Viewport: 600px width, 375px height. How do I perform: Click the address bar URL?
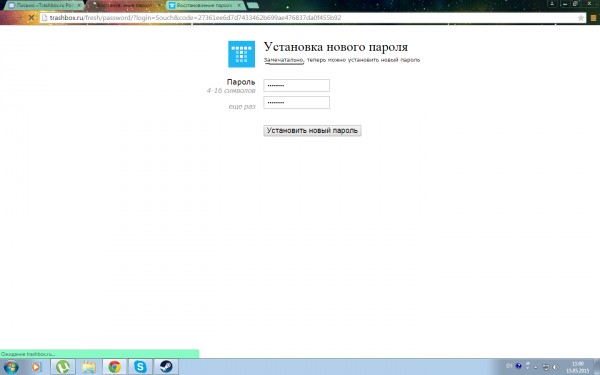point(196,18)
